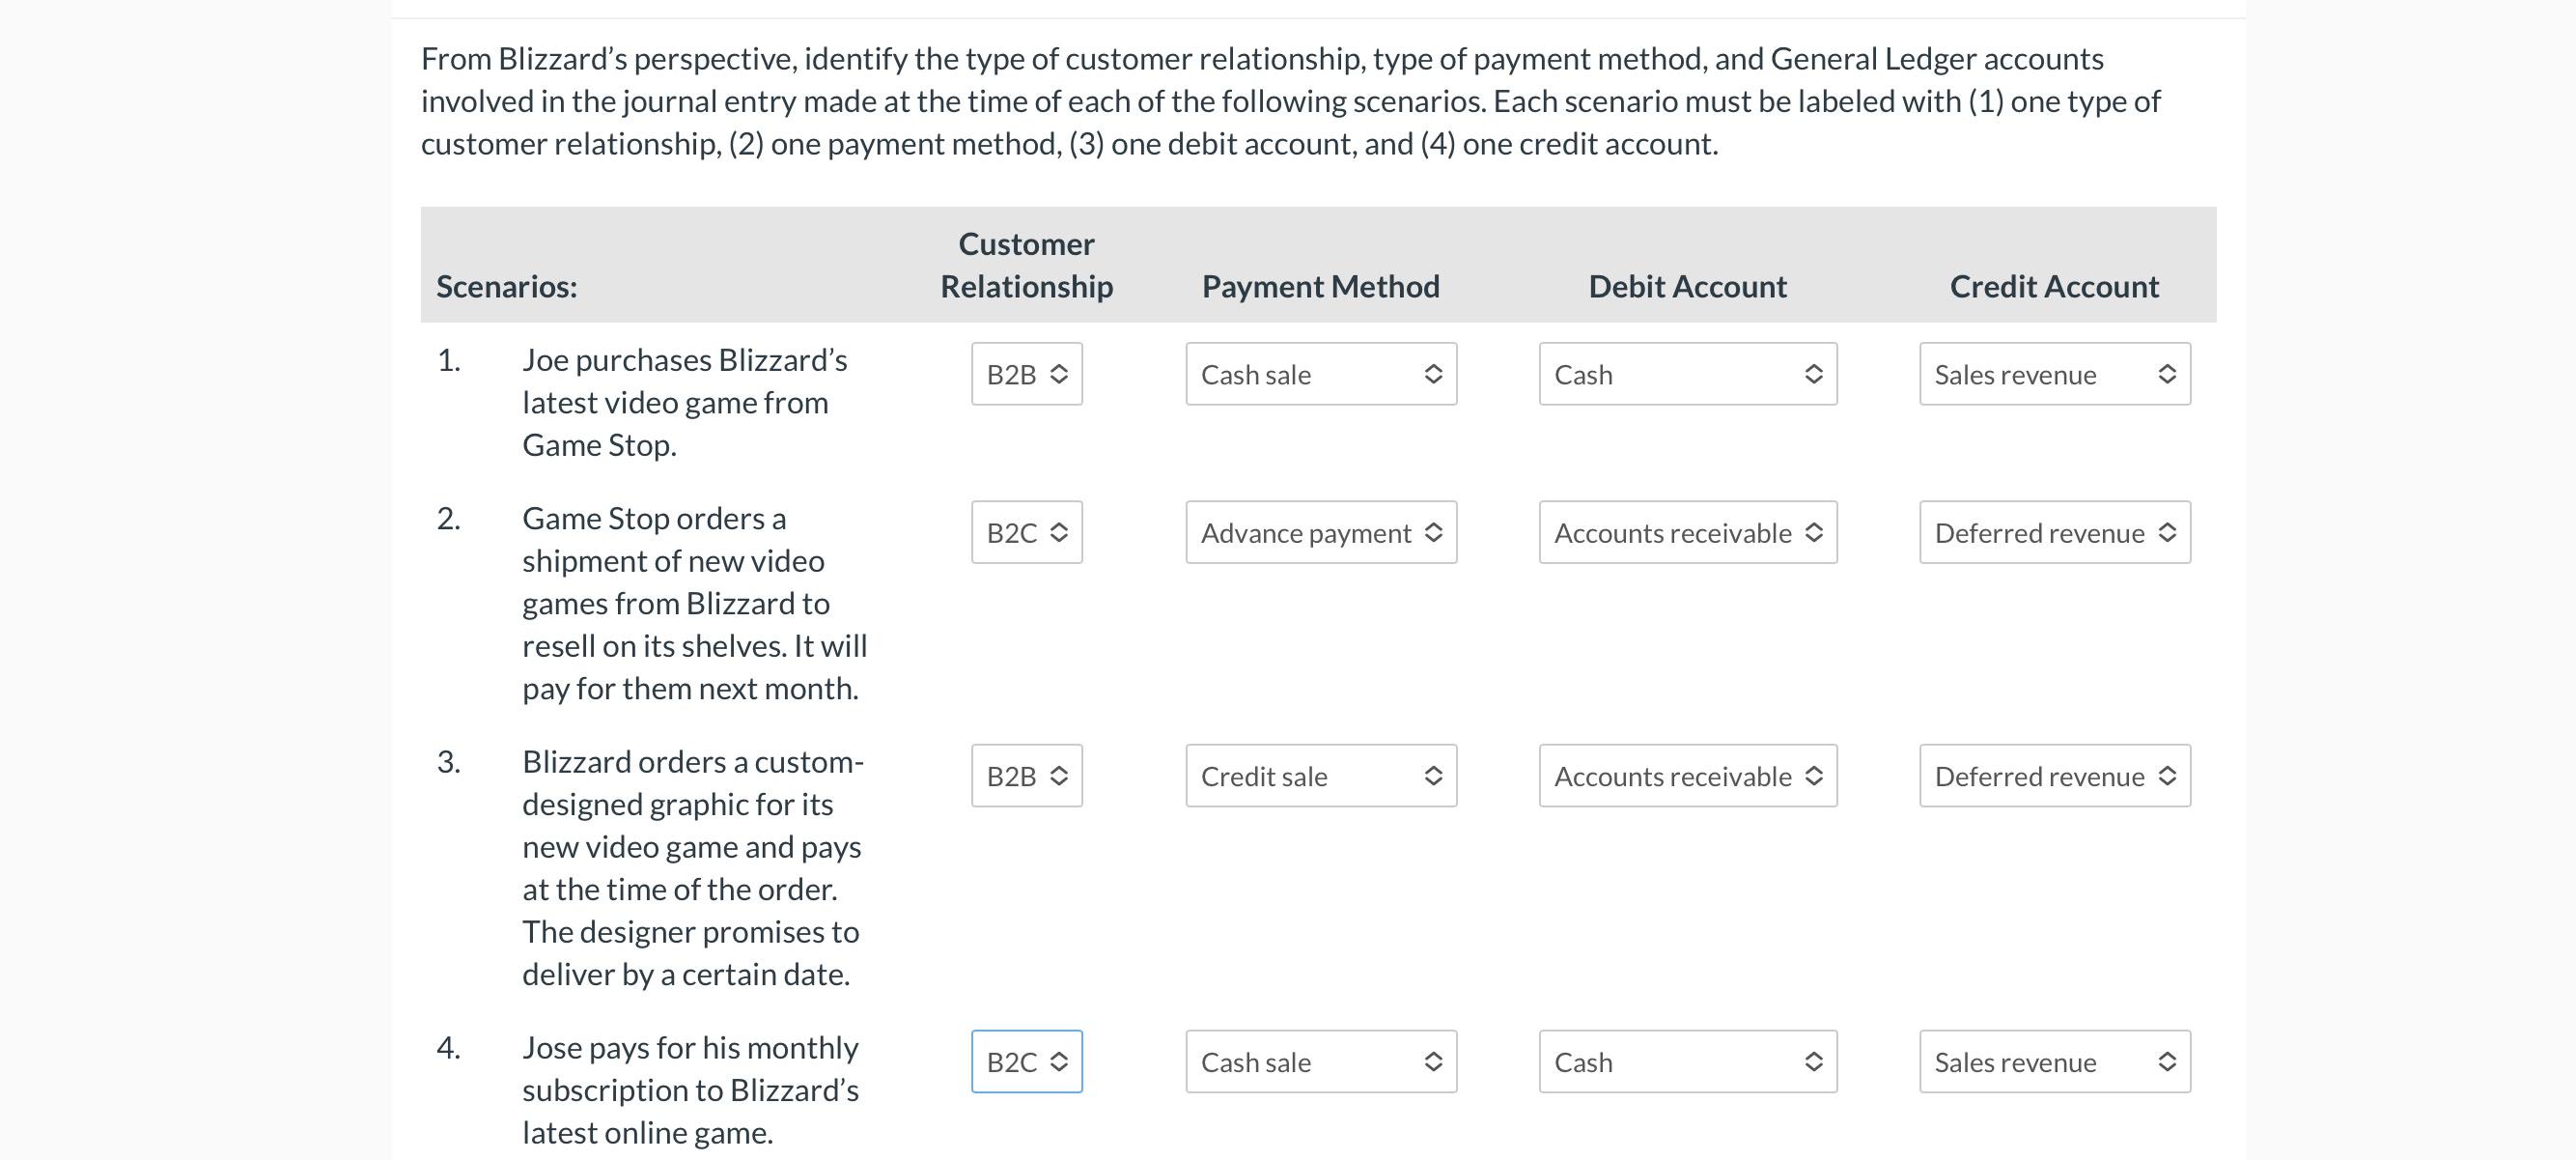The width and height of the screenshot is (2576, 1160).
Task: Click the Credit Account column header
Action: (2054, 287)
